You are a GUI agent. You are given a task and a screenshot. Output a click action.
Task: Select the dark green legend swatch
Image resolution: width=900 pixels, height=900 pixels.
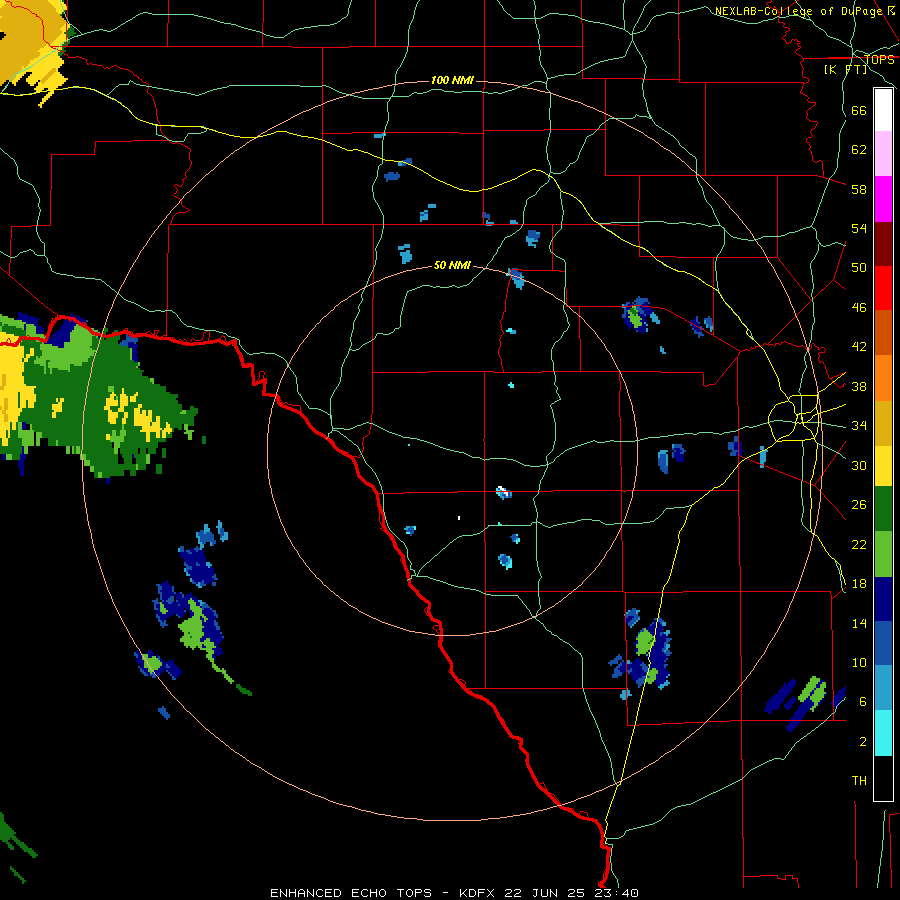click(x=883, y=509)
